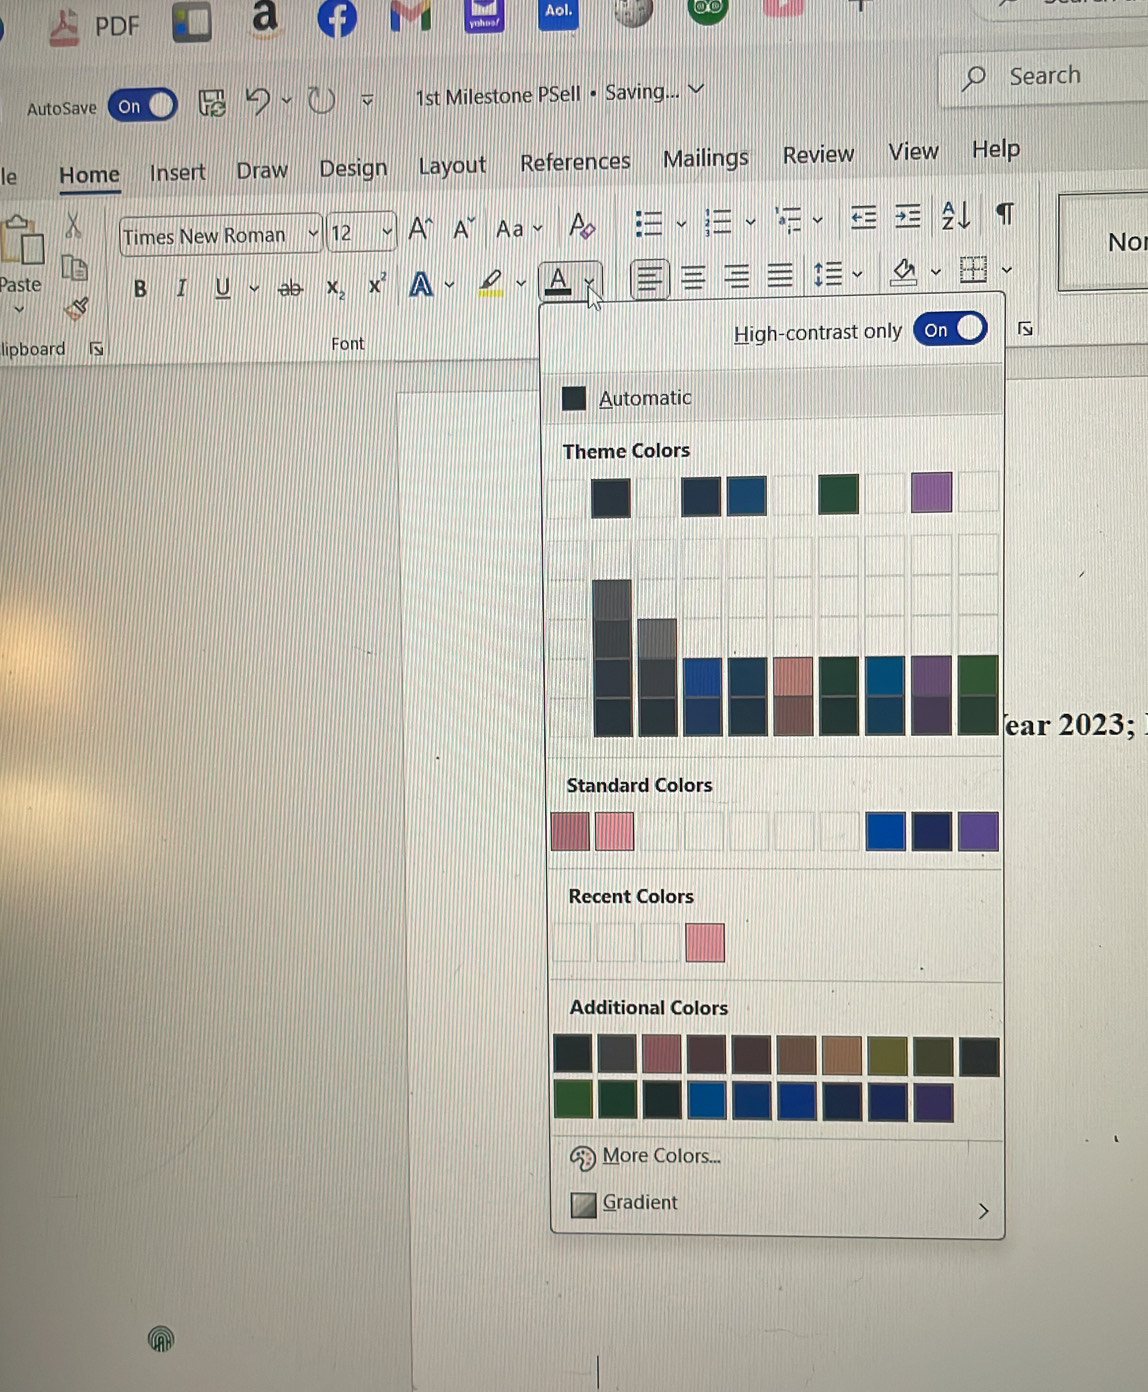Open the text highlight color dropdown arrow
This screenshot has height=1392, width=1148.
pos(520,284)
